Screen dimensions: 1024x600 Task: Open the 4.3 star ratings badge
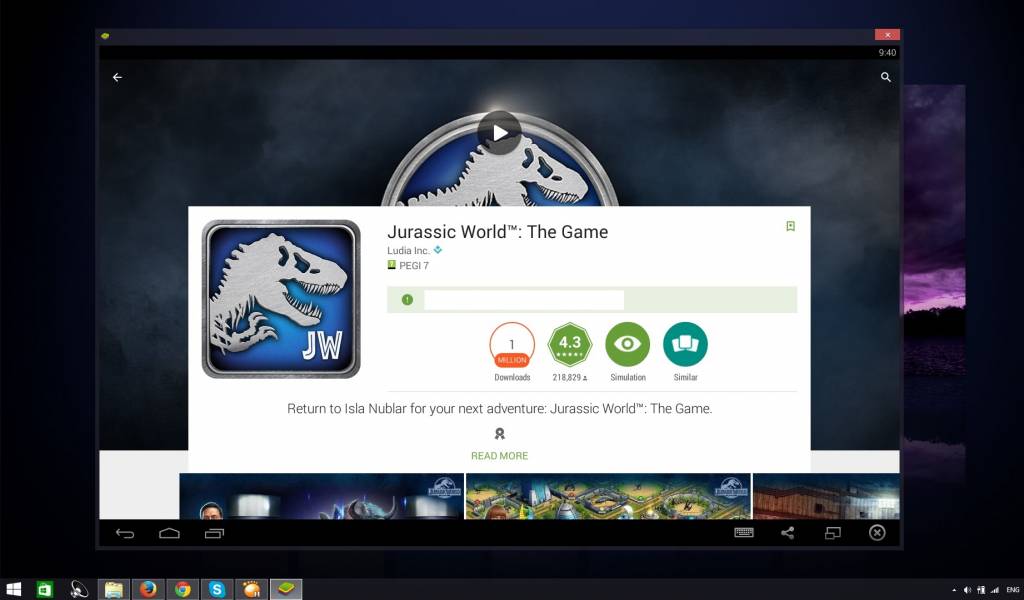coord(569,344)
